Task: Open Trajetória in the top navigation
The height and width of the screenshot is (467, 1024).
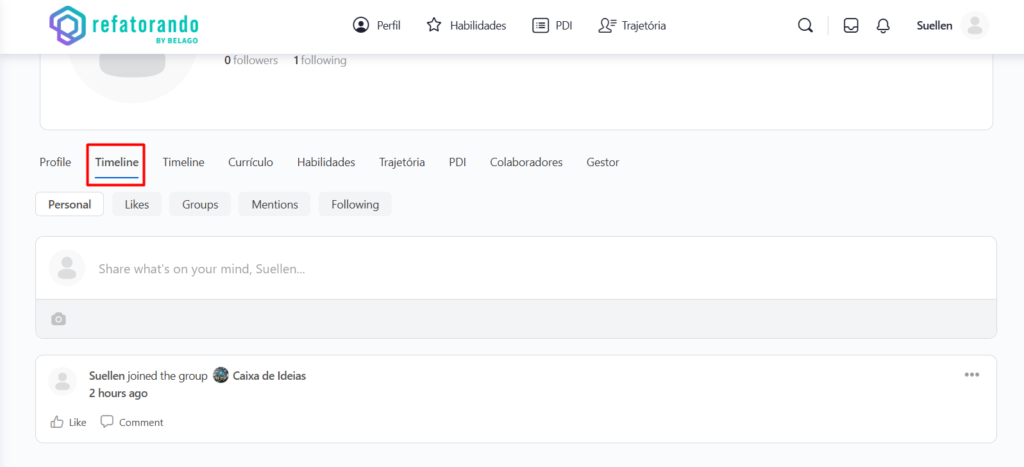Action: click(632, 26)
